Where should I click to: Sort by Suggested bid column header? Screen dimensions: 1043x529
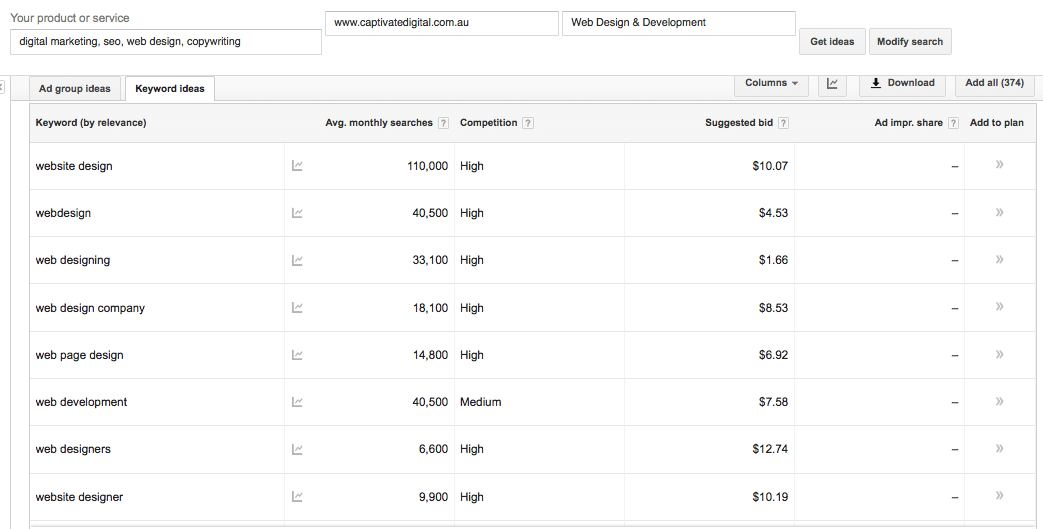click(739, 122)
